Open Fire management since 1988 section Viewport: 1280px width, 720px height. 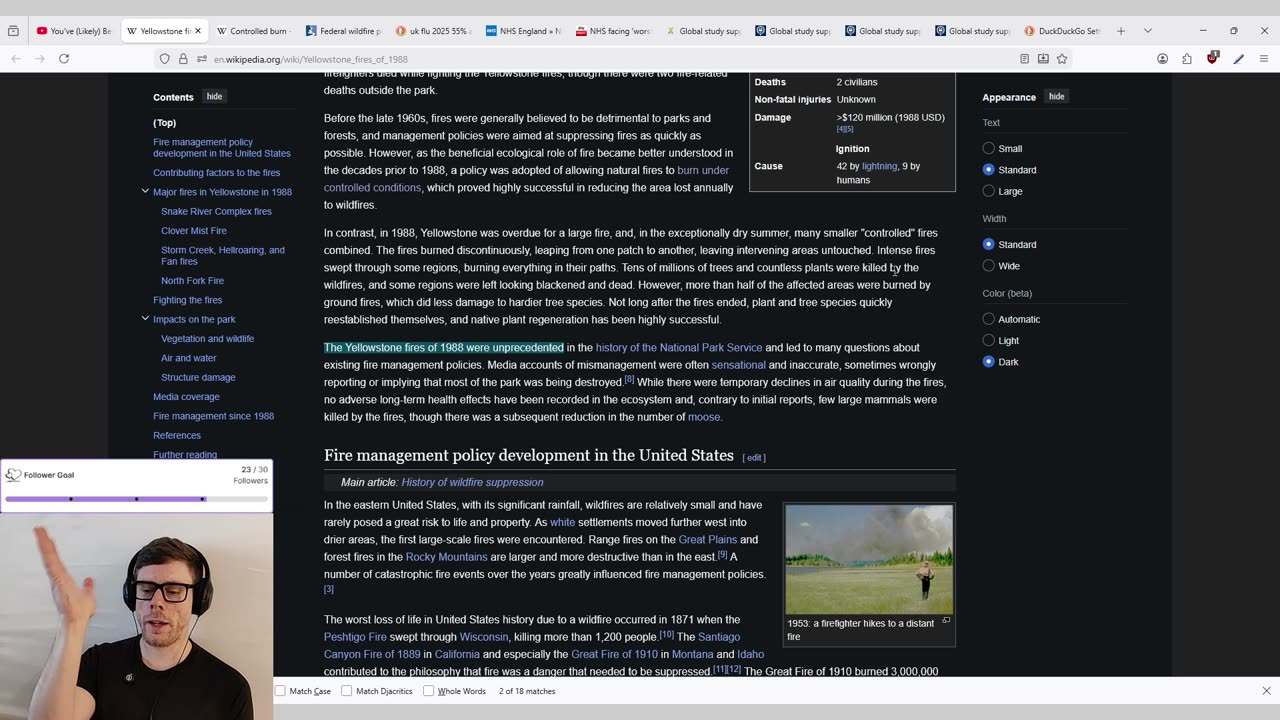click(x=213, y=416)
